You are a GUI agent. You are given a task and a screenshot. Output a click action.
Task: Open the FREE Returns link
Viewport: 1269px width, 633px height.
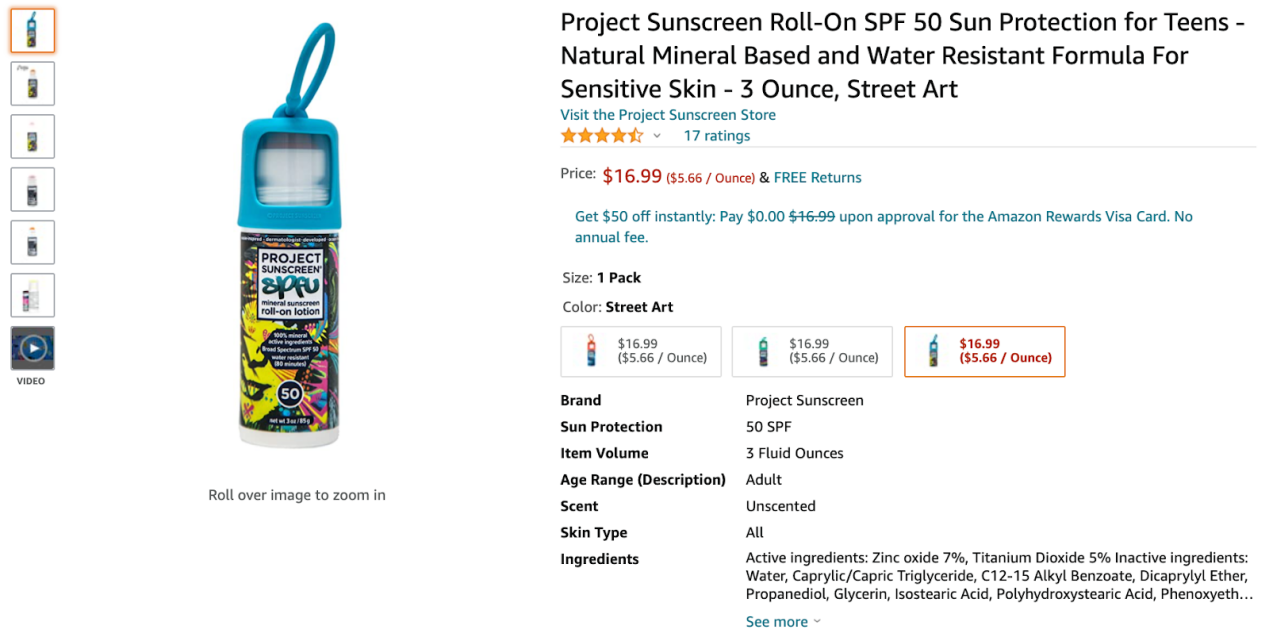(817, 178)
